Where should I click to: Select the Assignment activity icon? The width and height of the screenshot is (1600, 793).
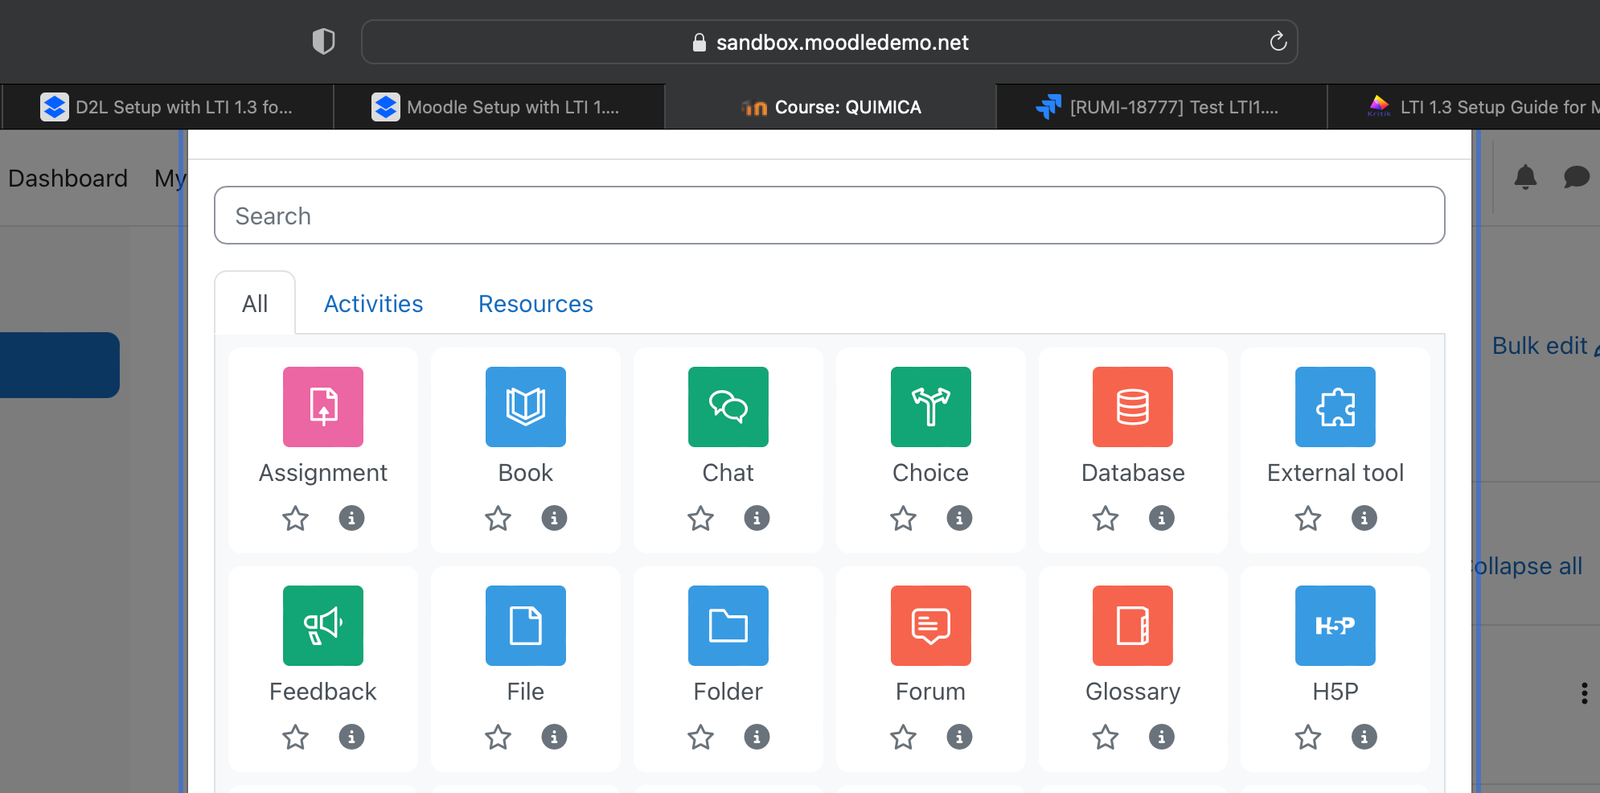click(x=323, y=407)
